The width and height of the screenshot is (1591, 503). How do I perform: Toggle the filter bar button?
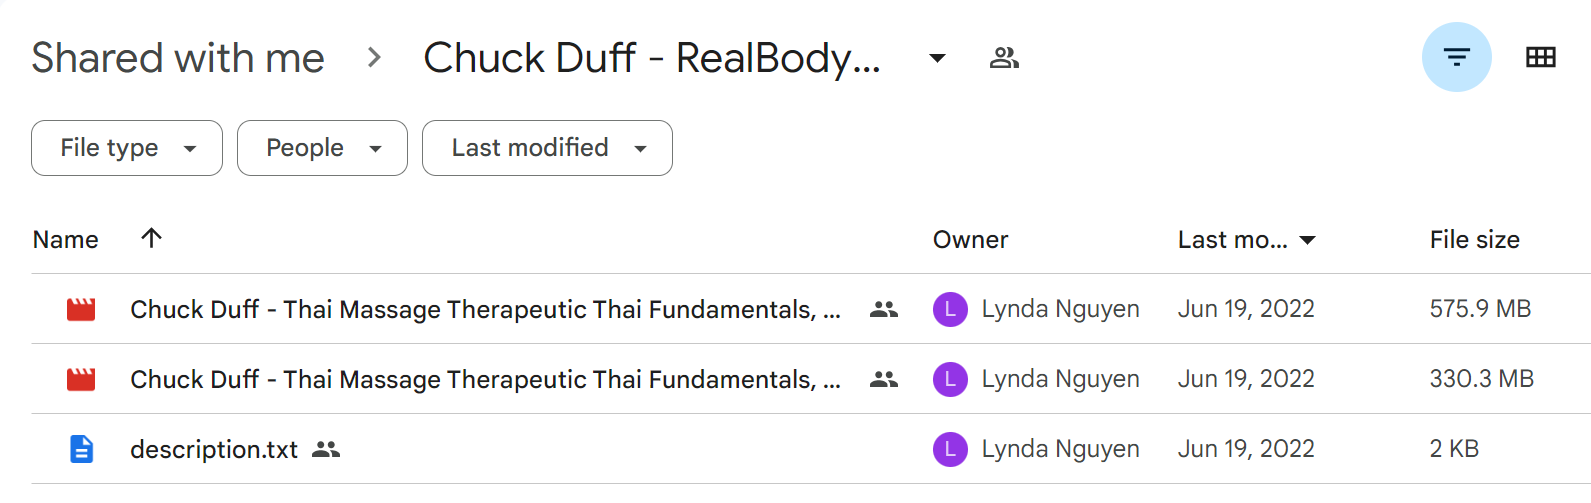(x=1456, y=57)
